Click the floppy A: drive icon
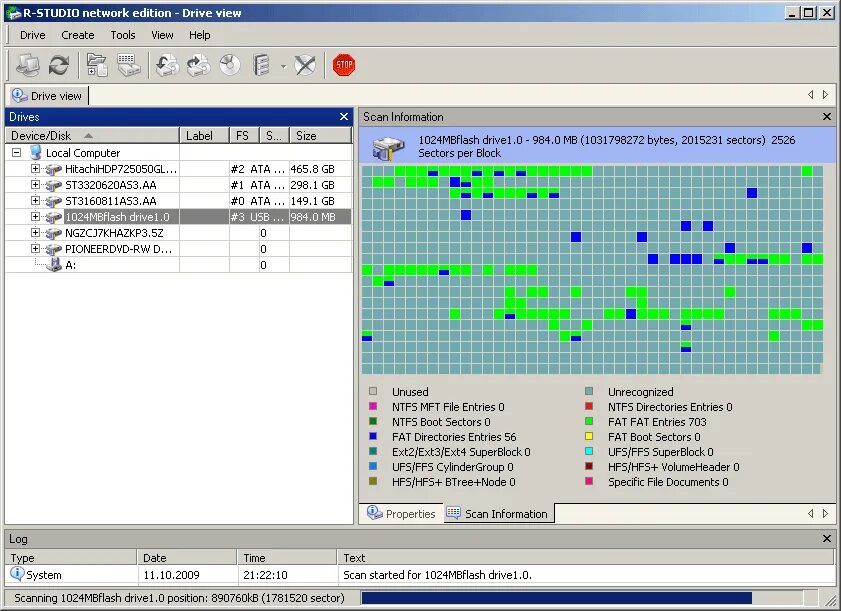This screenshot has width=841, height=611. pyautogui.click(x=54, y=264)
